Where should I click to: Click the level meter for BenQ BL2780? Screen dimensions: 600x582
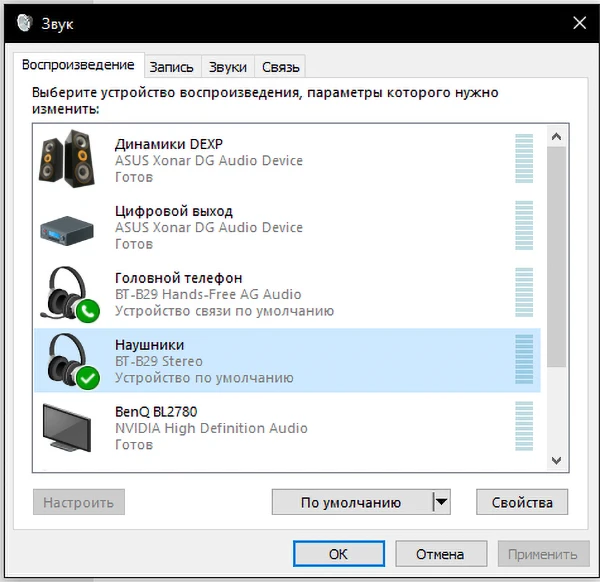point(524,426)
